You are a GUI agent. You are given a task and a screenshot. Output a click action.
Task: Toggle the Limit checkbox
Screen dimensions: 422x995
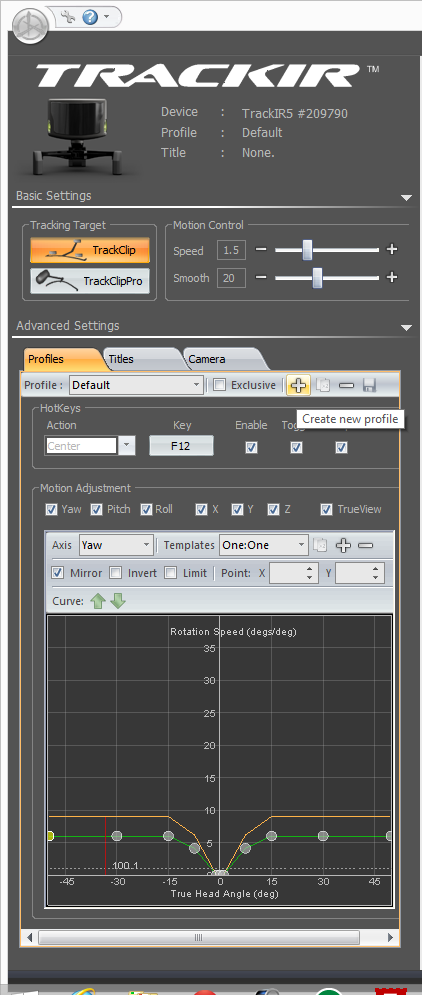(x=171, y=573)
